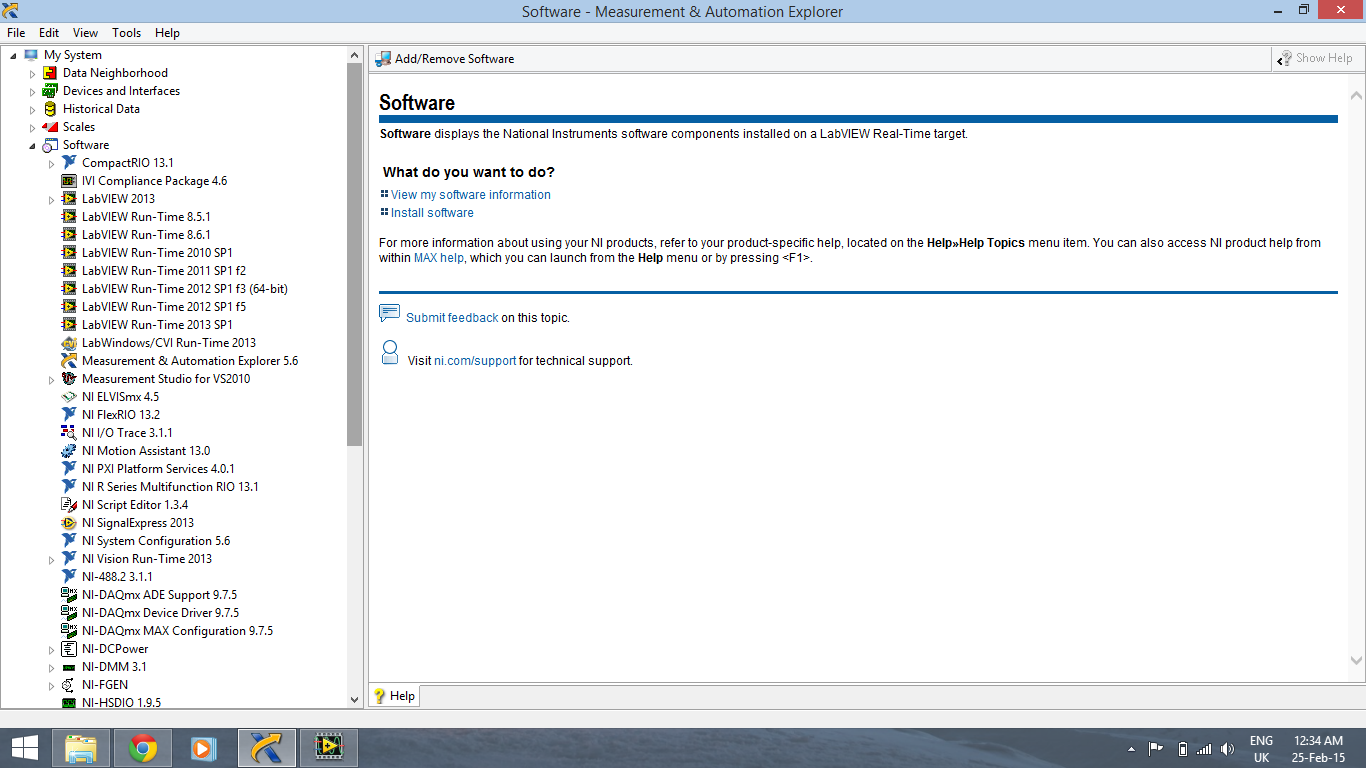1366x768 pixels.
Task: Follow the MAX help link
Action: pyautogui.click(x=439, y=258)
